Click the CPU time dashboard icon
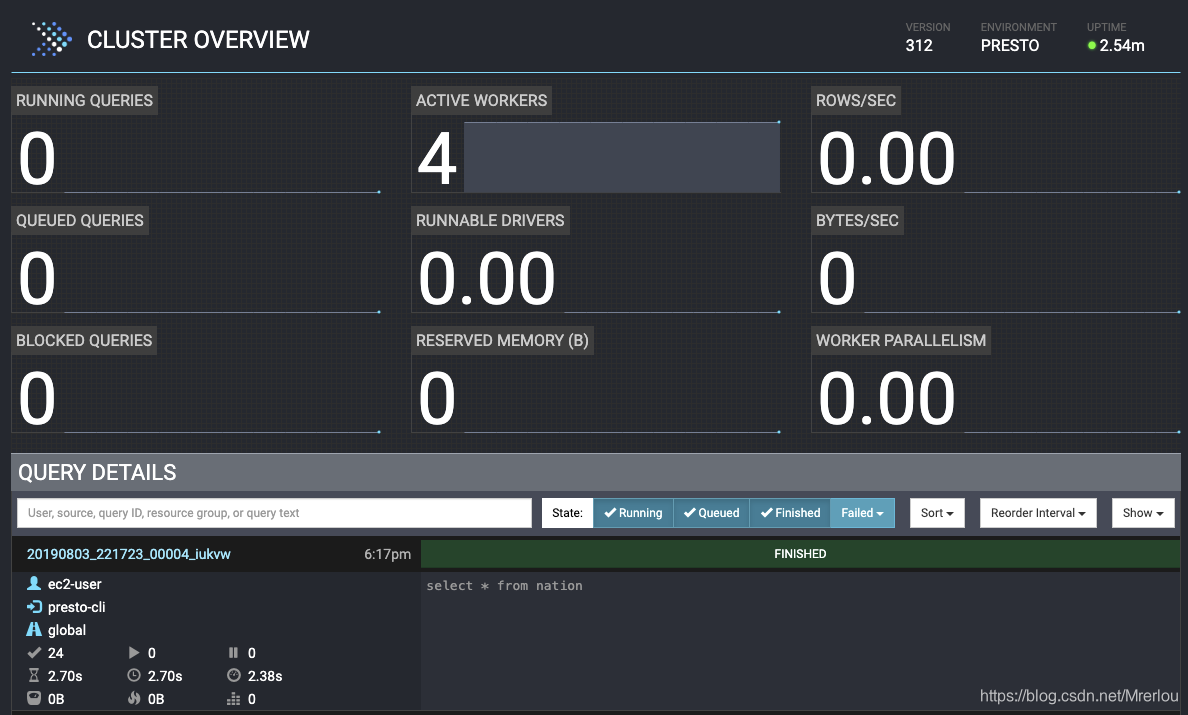Image resolution: width=1188 pixels, height=715 pixels. pos(233,675)
